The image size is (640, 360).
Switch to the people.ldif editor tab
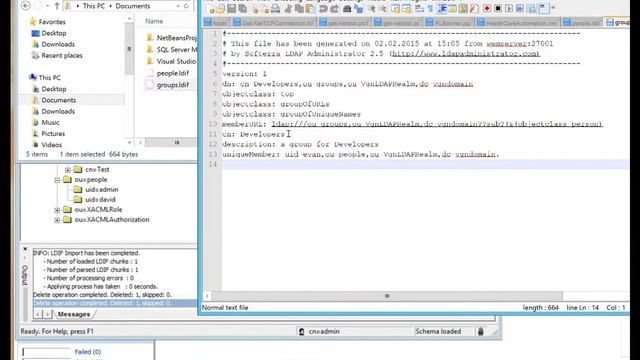(583, 22)
